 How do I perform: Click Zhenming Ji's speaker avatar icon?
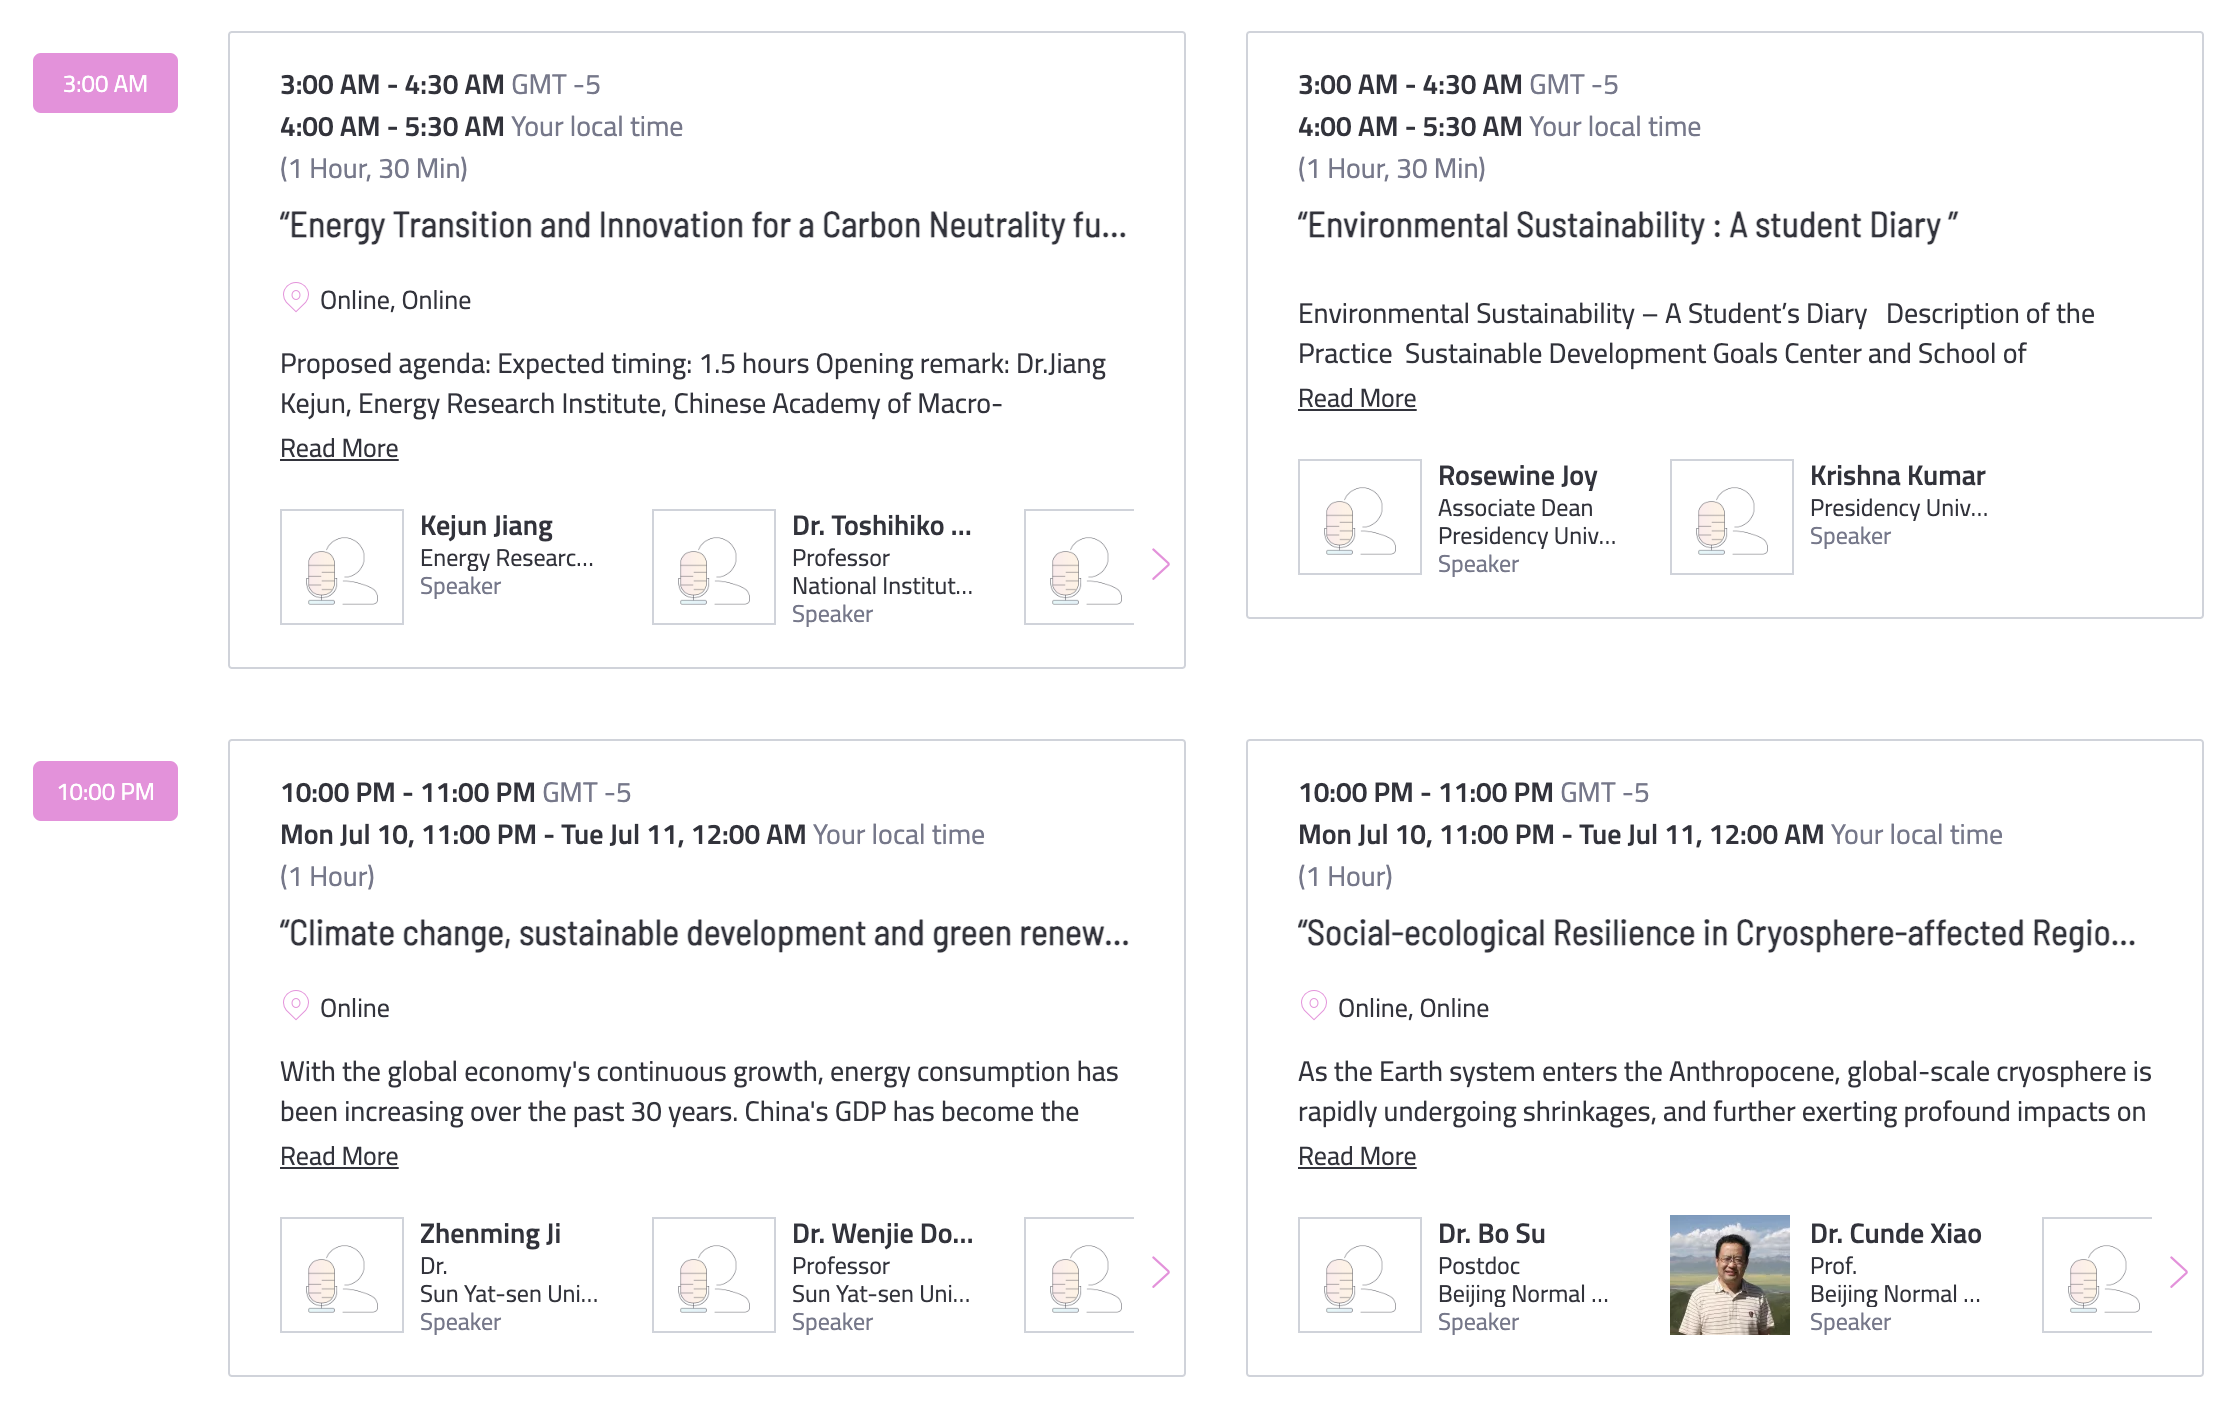pos(342,1275)
